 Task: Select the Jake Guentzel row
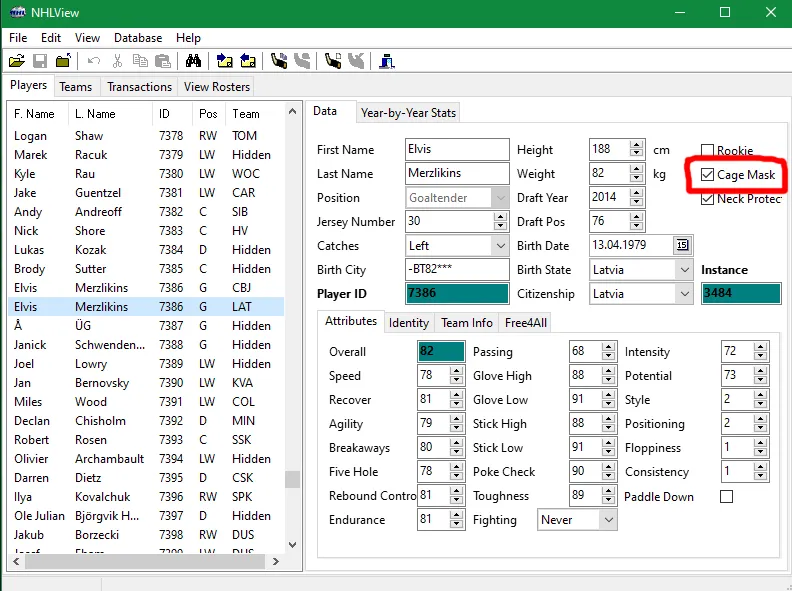(x=146, y=193)
